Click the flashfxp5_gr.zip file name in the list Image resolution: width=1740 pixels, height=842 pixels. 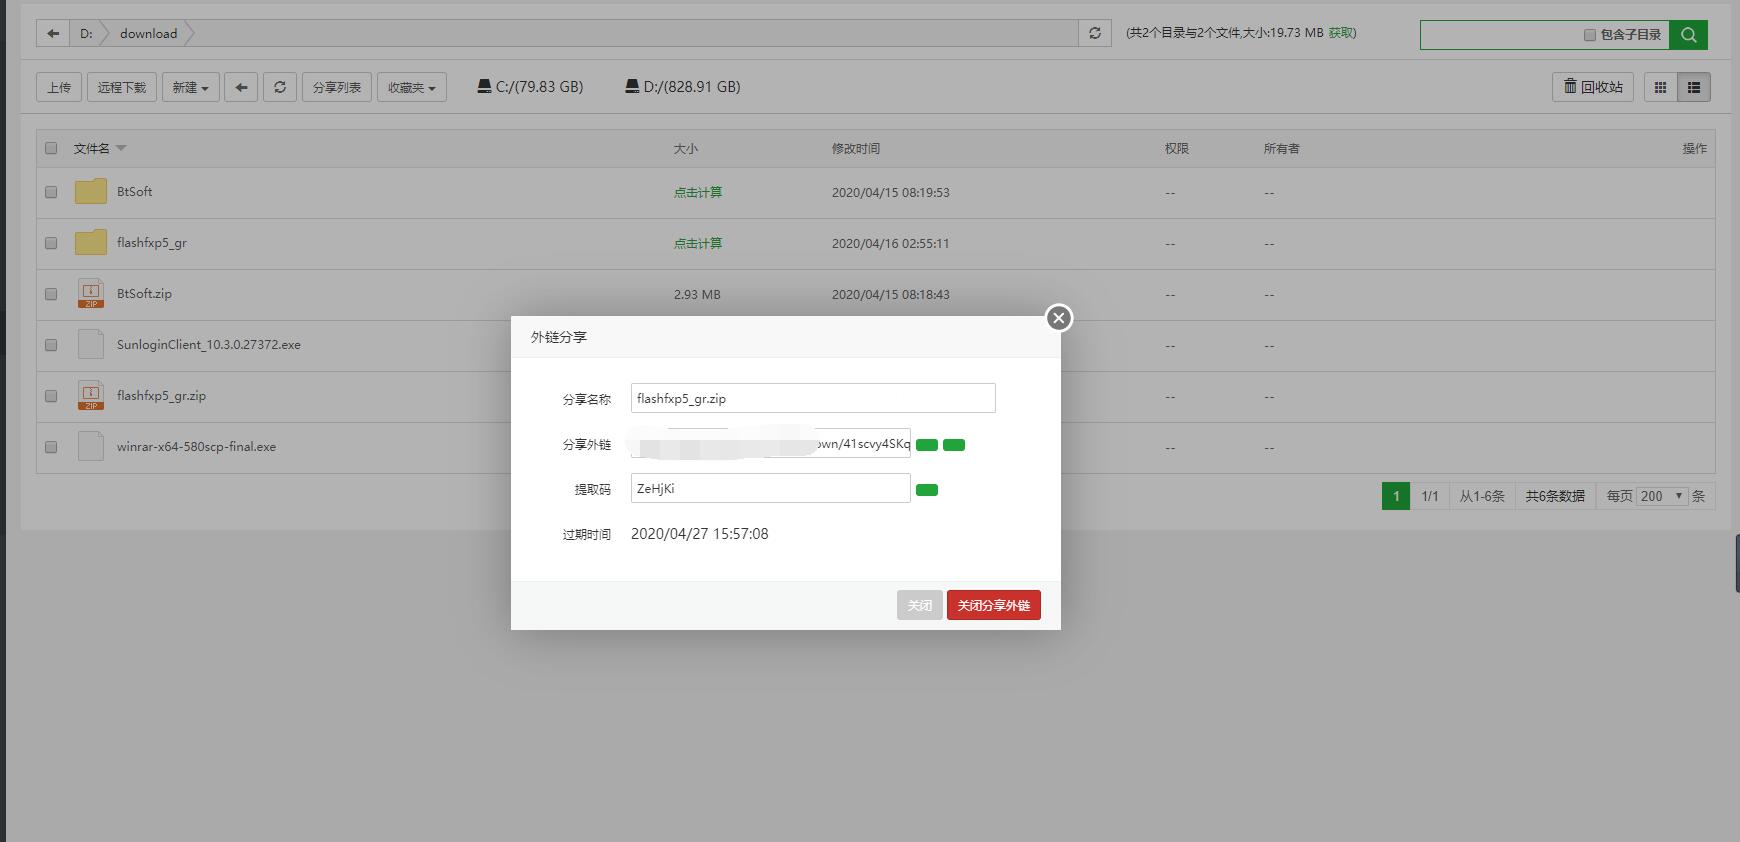pos(161,396)
